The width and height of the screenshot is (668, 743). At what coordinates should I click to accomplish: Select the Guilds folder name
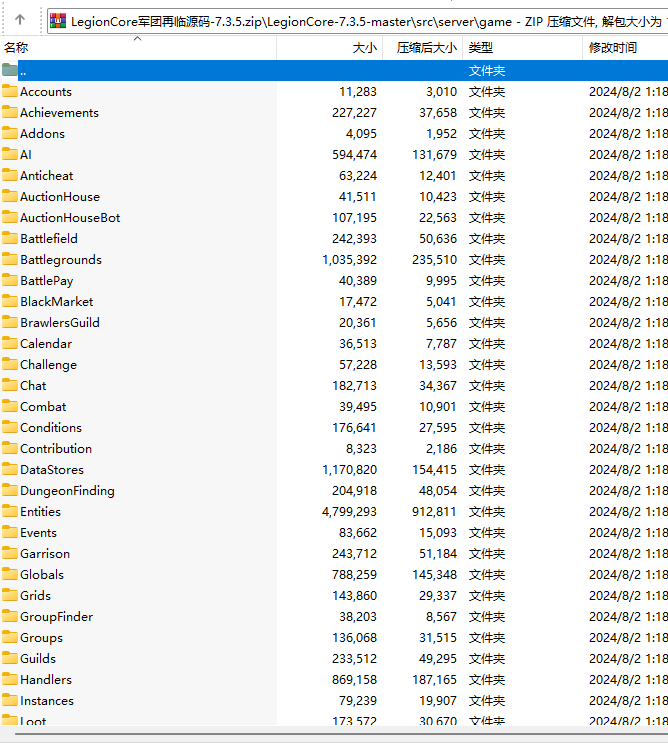38,659
